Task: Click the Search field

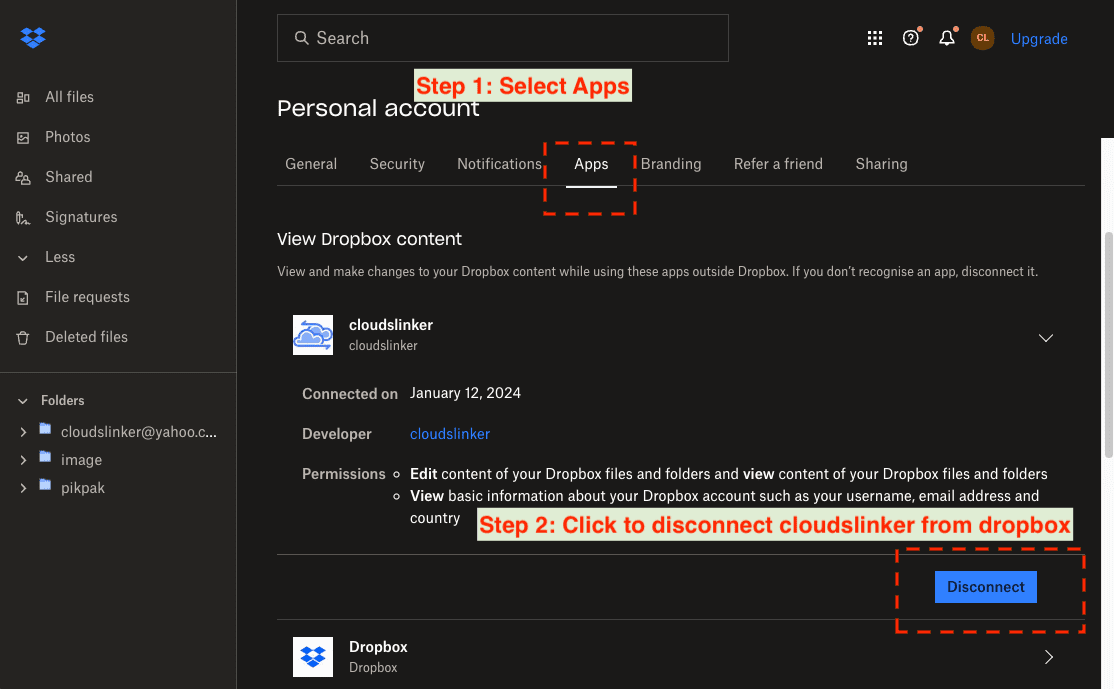Action: pos(502,38)
